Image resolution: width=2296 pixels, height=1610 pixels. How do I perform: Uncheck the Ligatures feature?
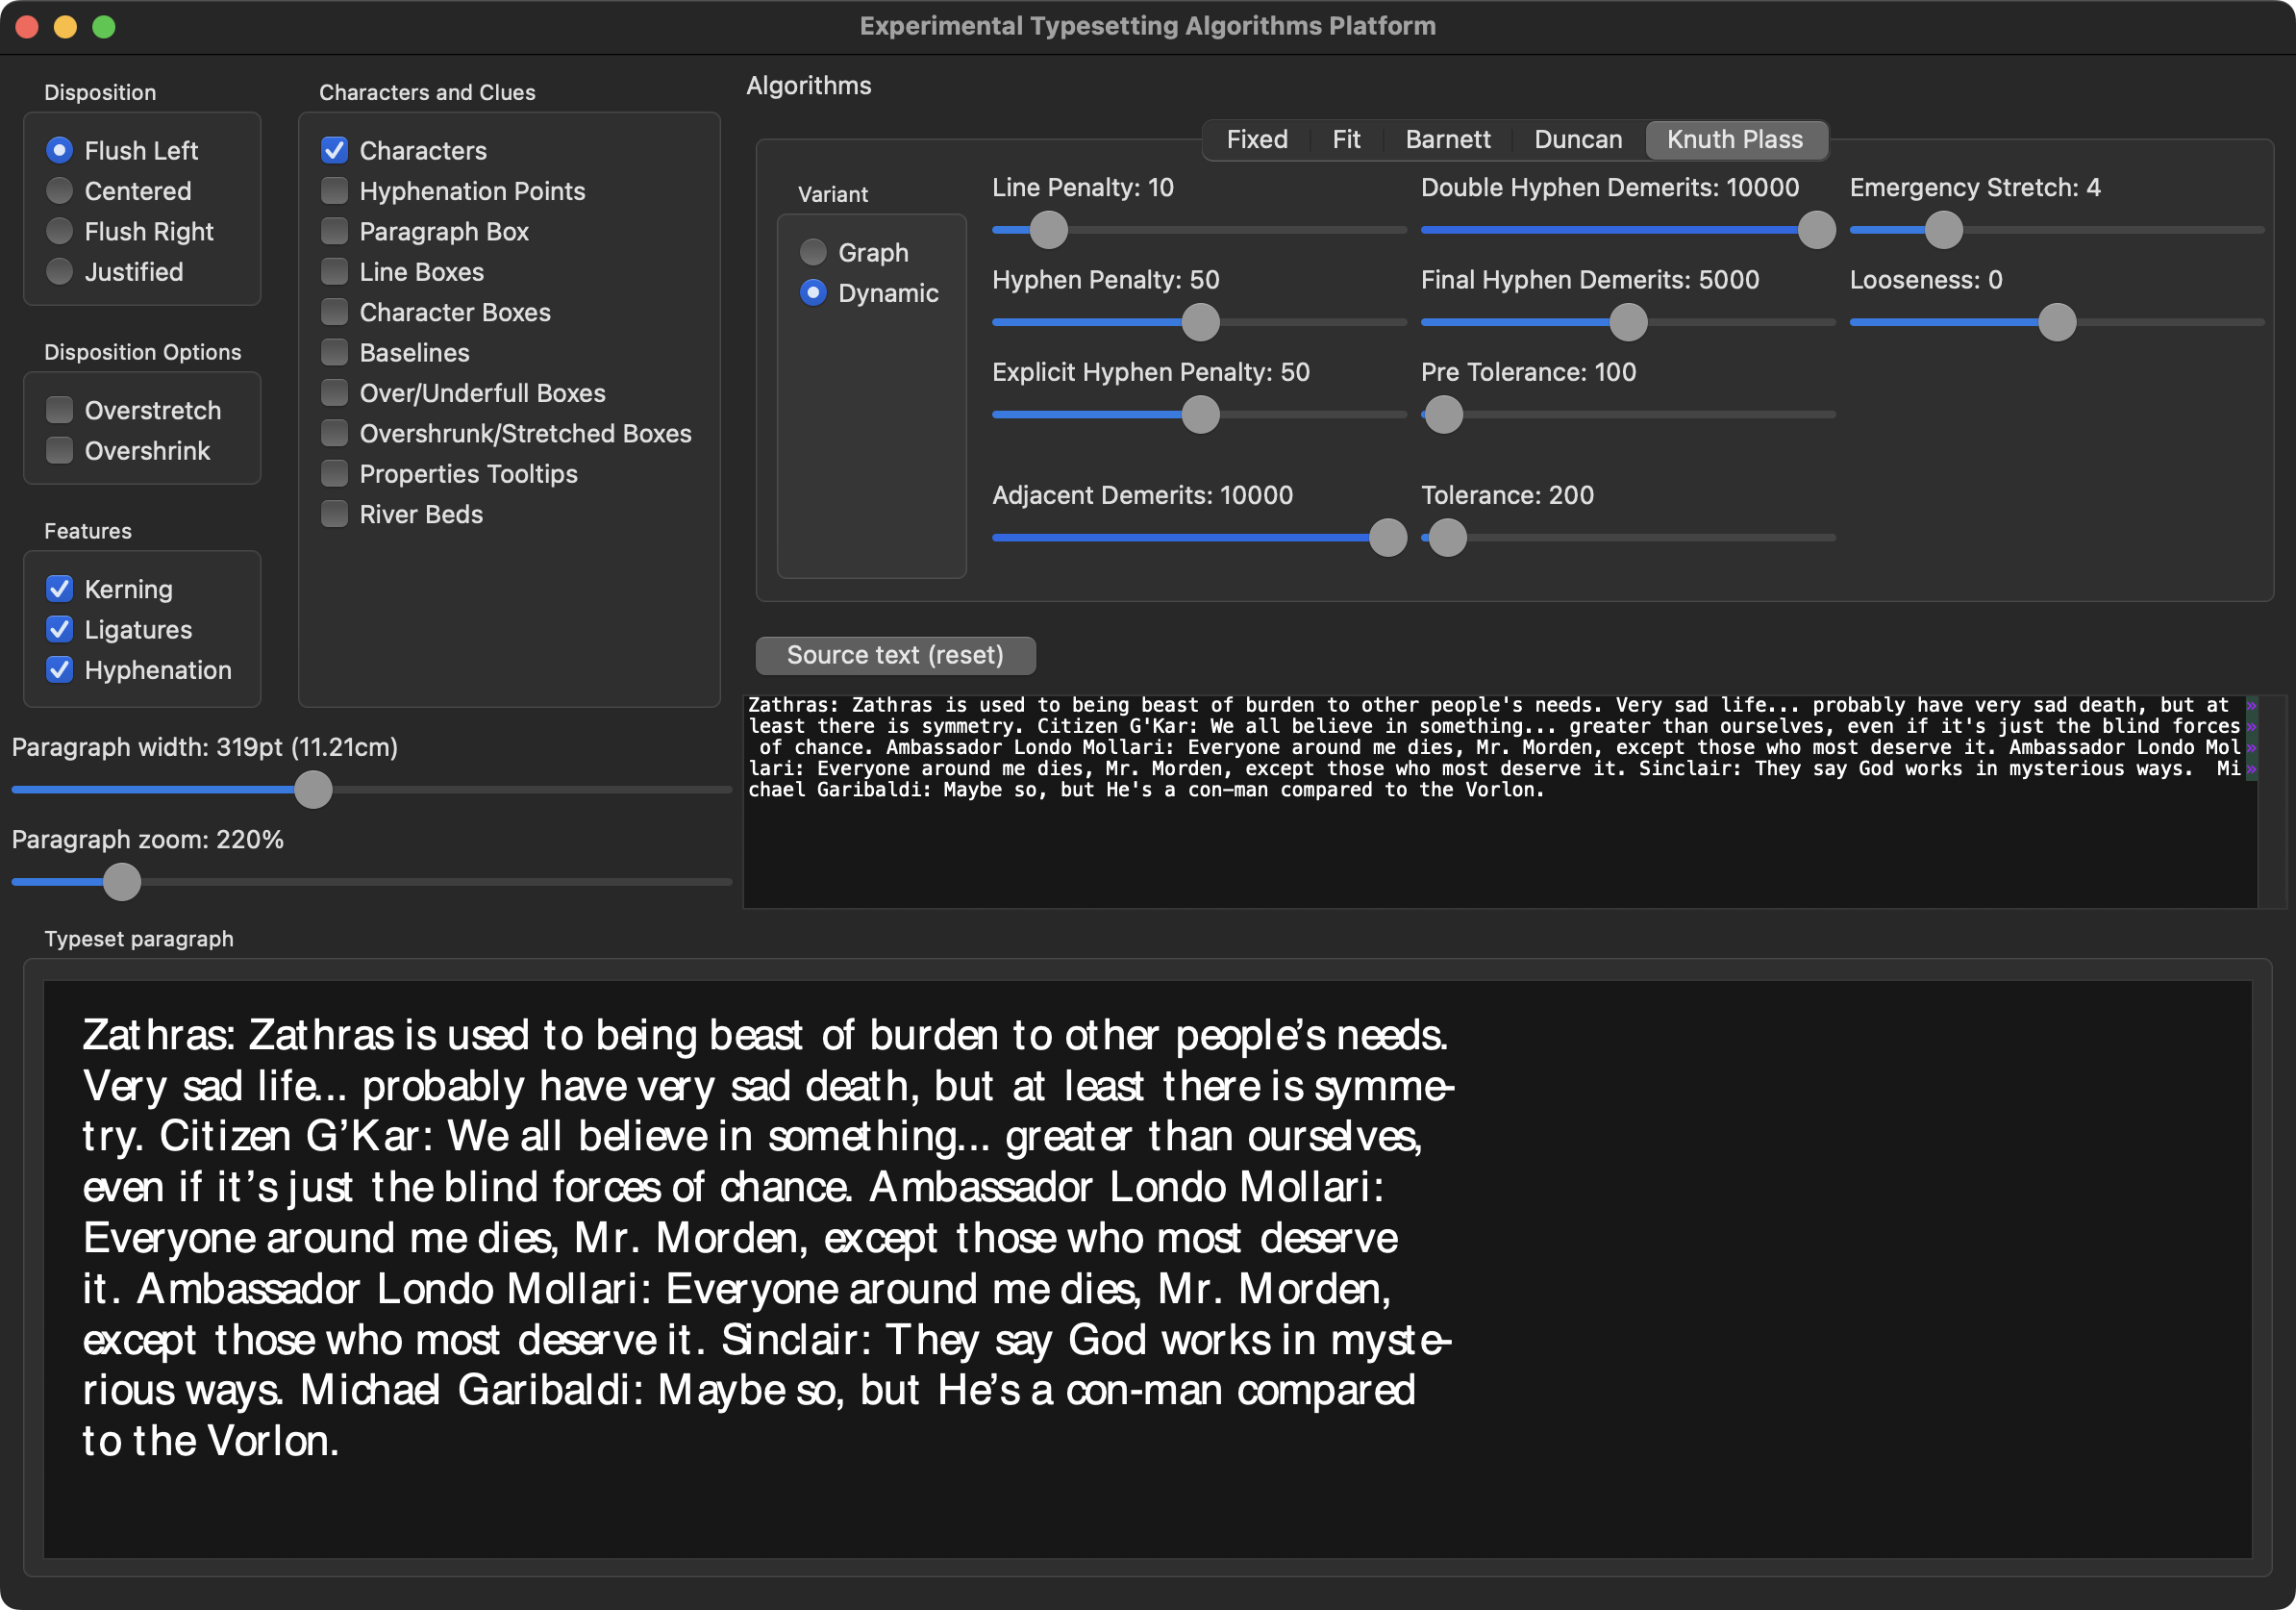tap(60, 629)
